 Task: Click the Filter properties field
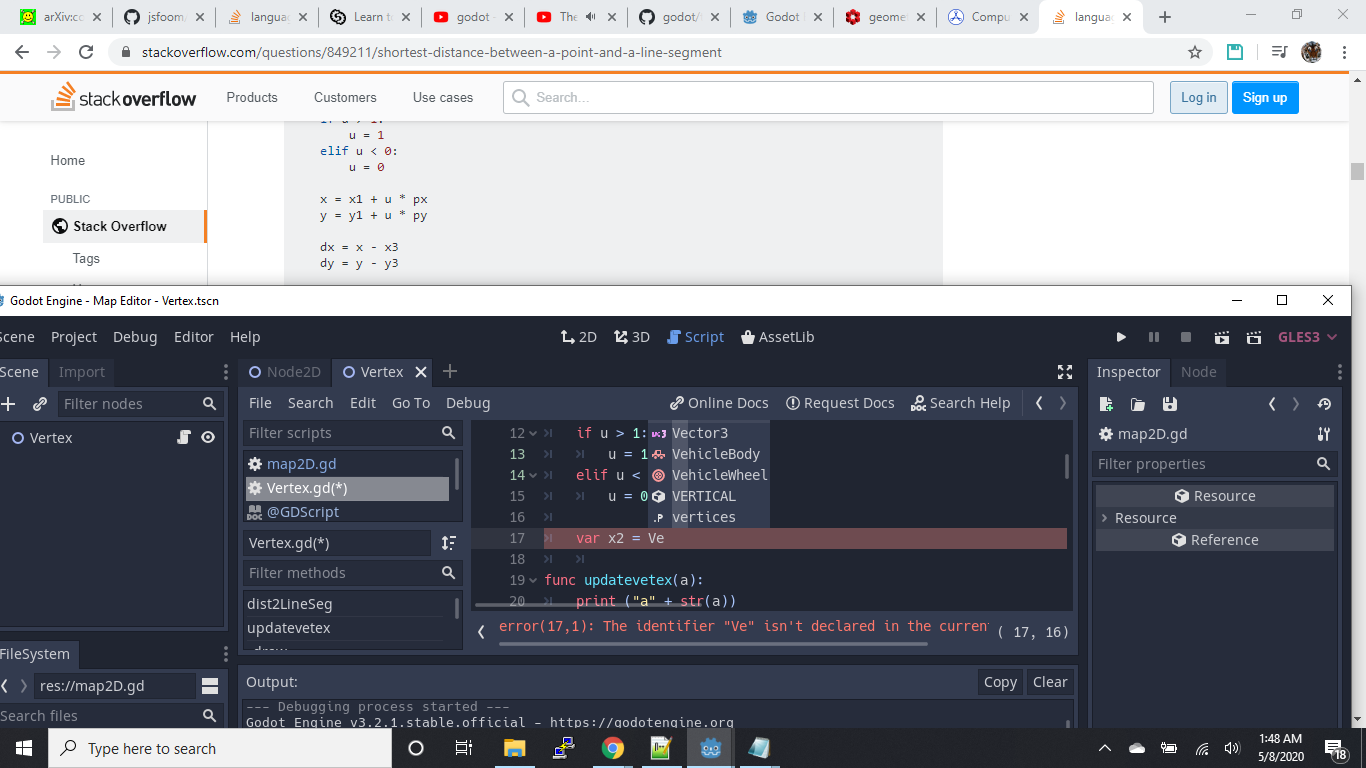tap(1213, 464)
